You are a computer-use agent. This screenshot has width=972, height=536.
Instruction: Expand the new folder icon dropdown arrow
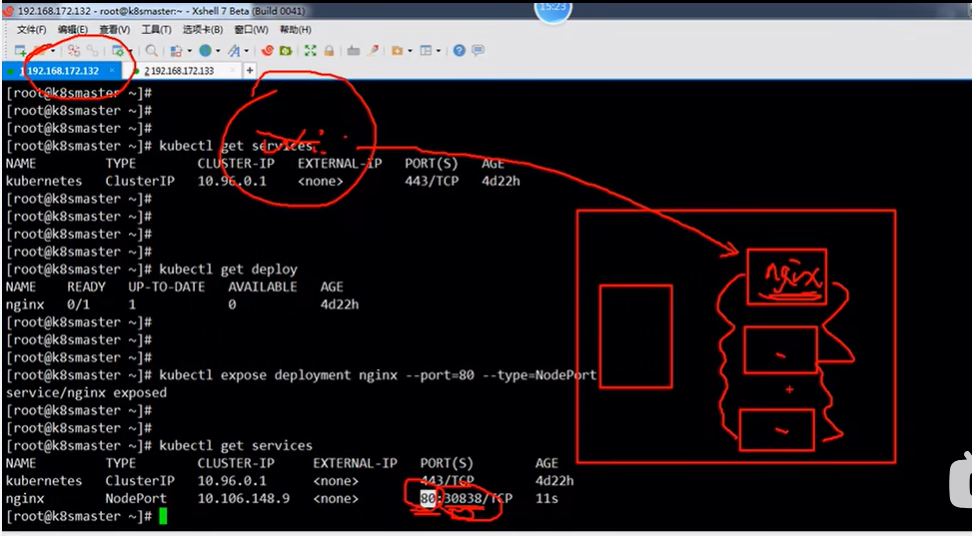click(410, 51)
